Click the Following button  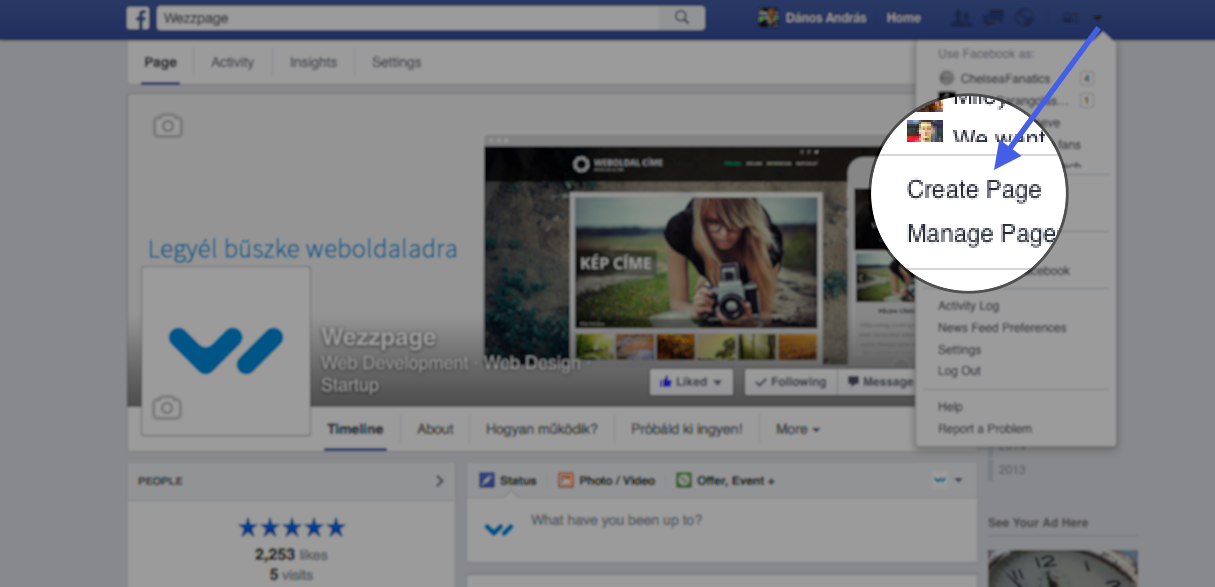(x=791, y=382)
